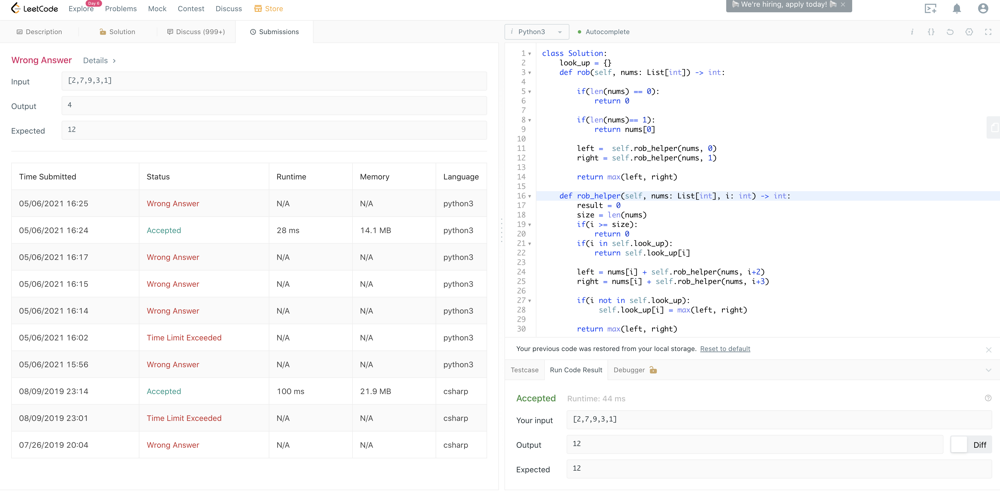Open the Discuss nav item

pos(228,9)
